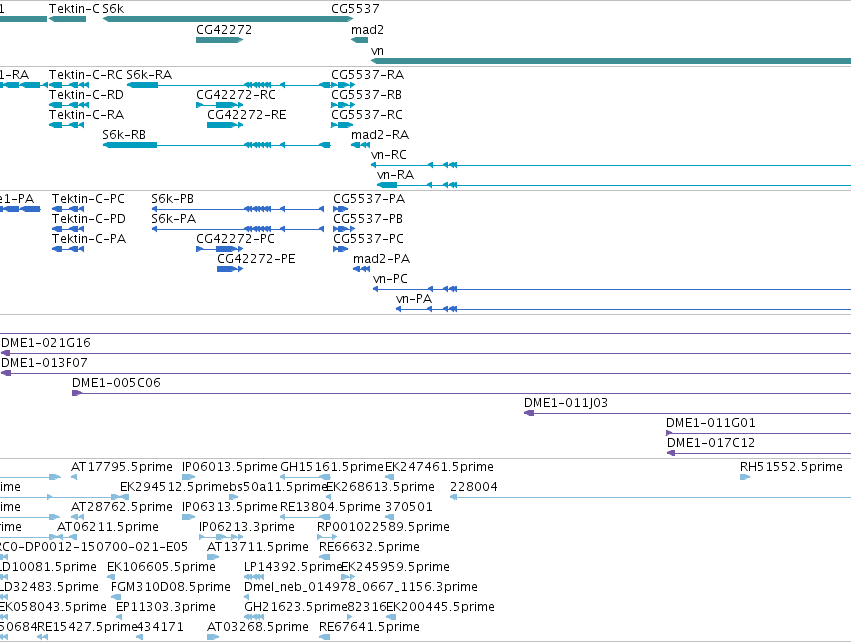Viewport: 851px width, 642px height.
Task: Click transcript CG5537-RA label
Action: tap(368, 75)
